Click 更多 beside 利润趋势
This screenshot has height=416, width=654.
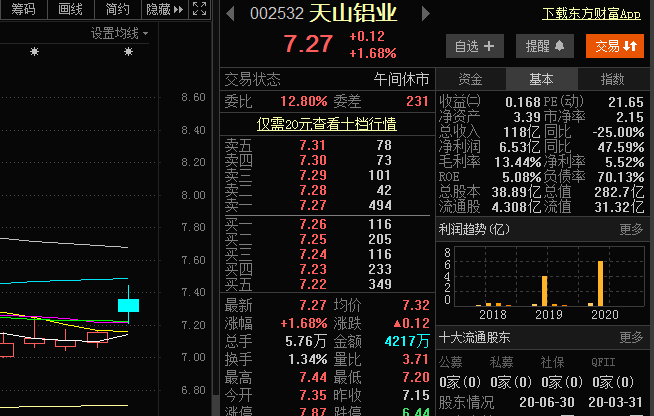pos(631,229)
